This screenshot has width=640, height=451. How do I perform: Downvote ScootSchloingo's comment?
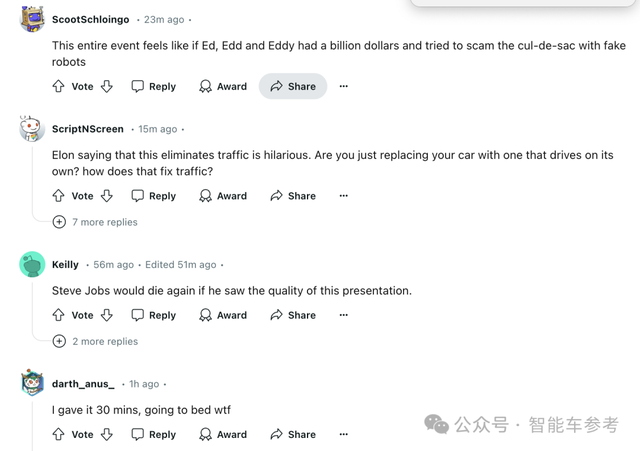coord(107,87)
